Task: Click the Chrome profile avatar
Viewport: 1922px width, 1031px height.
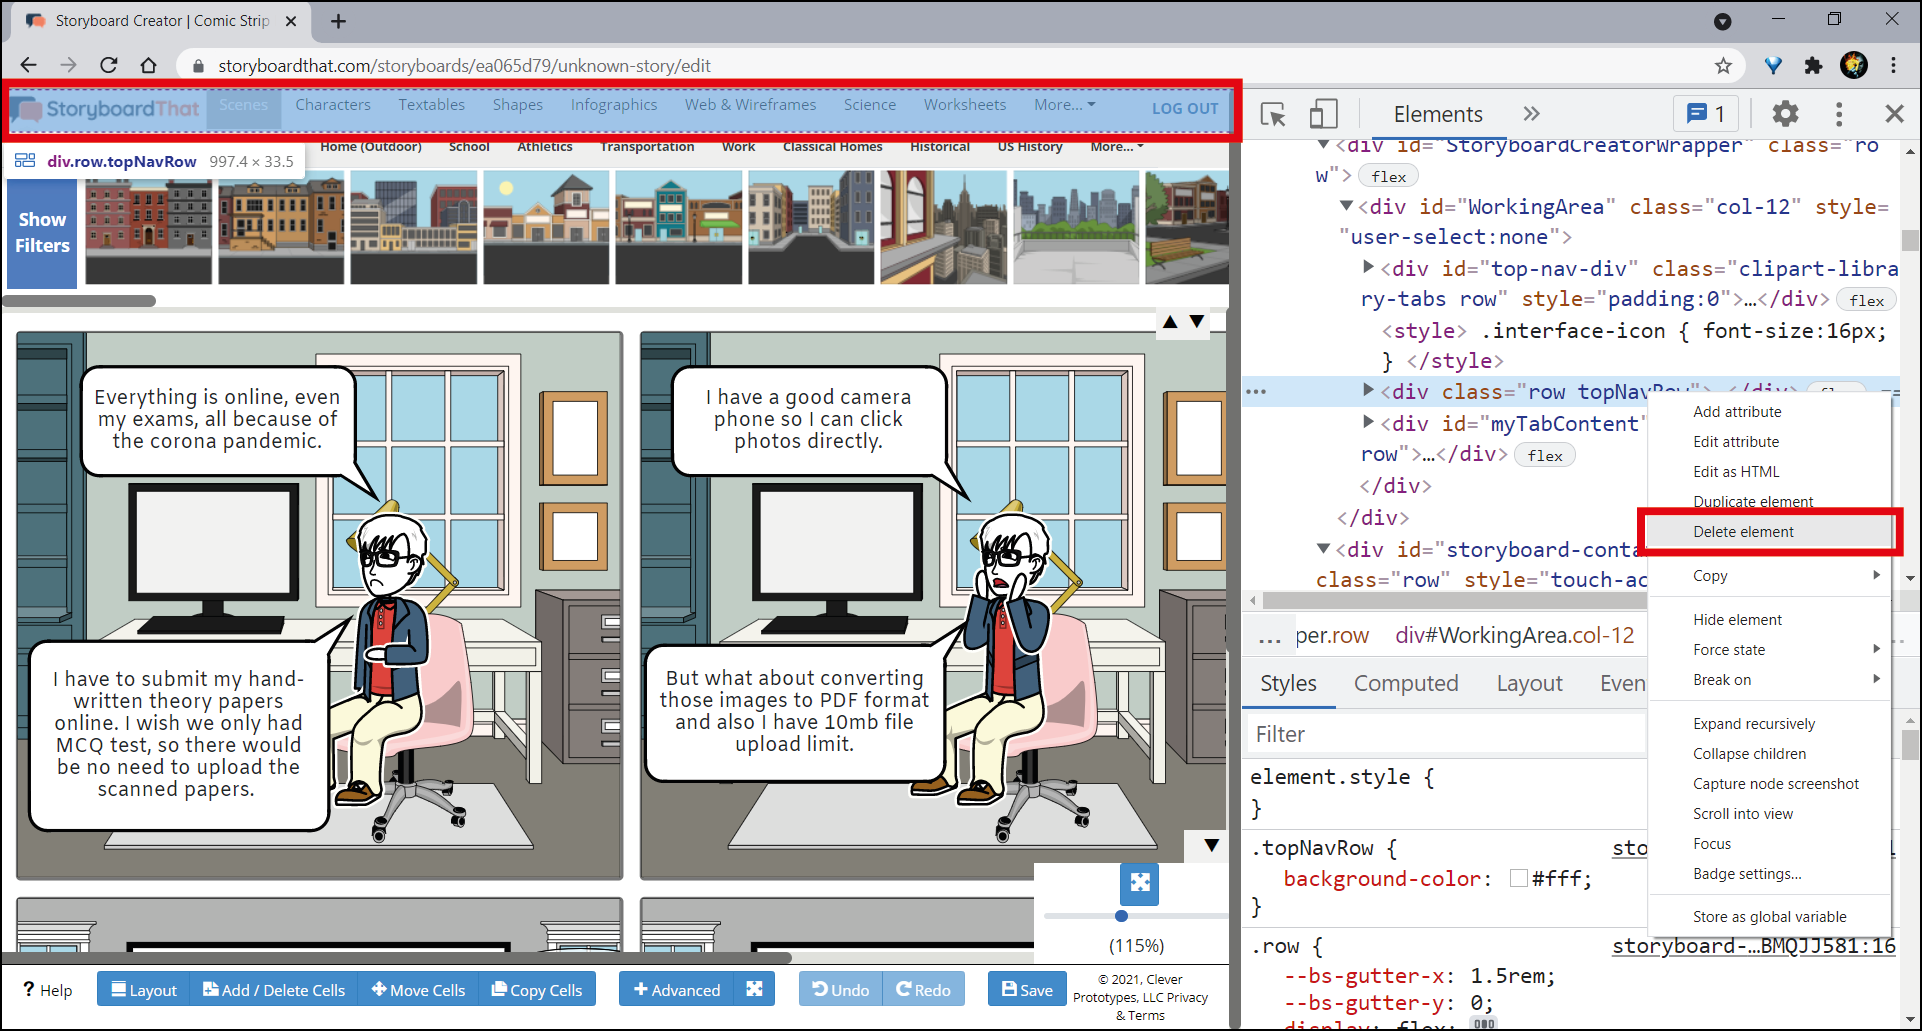Action: pos(1854,66)
